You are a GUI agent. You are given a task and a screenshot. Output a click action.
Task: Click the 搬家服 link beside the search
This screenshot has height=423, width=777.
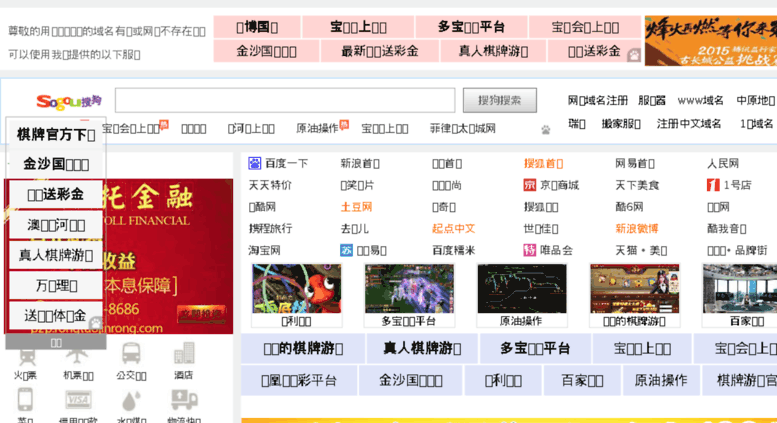[x=621, y=124]
